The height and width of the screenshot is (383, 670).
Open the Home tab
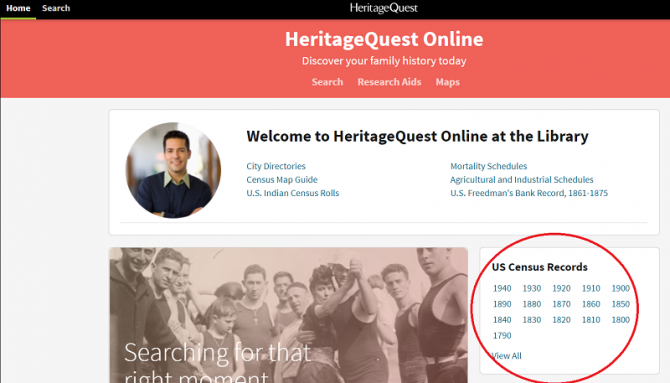18,8
